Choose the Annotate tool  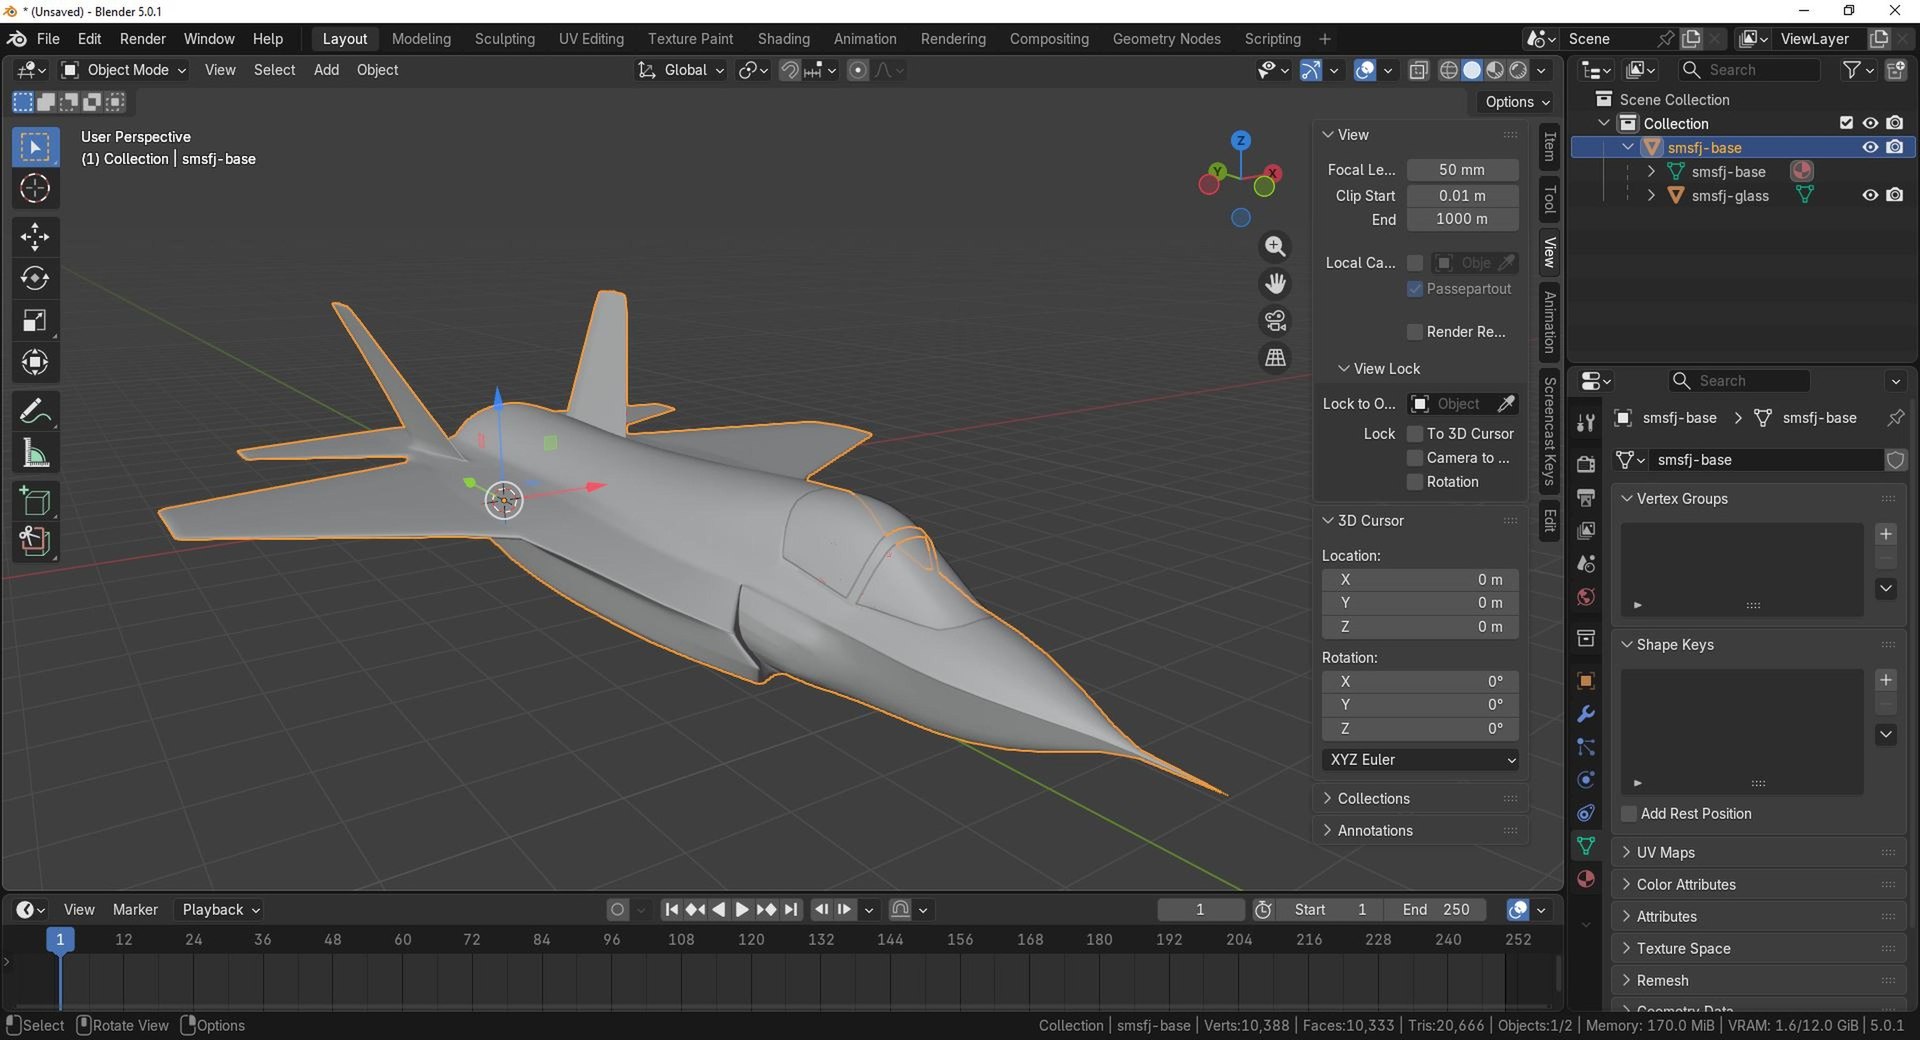[x=35, y=411]
